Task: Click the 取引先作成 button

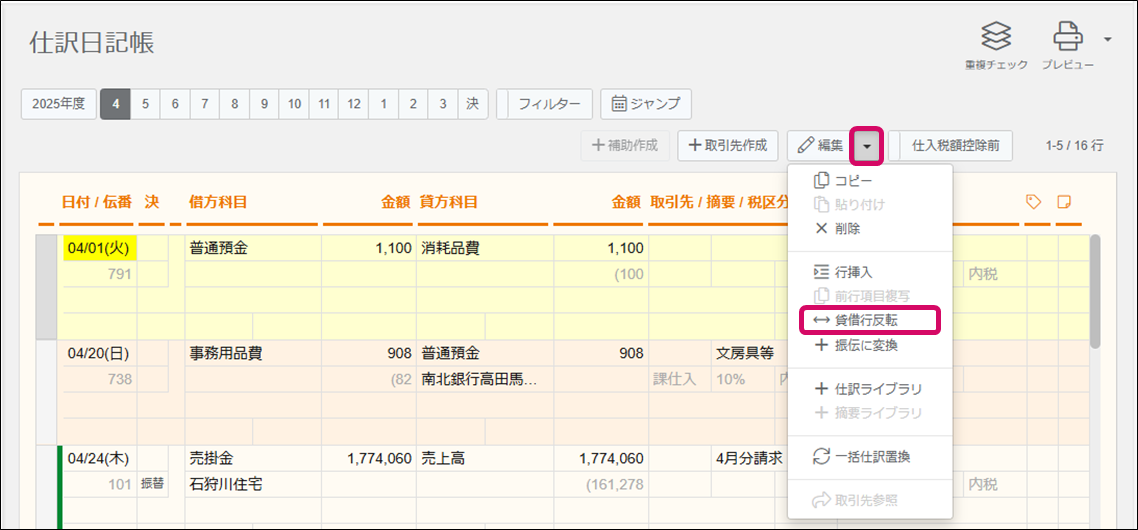Action: point(728,146)
